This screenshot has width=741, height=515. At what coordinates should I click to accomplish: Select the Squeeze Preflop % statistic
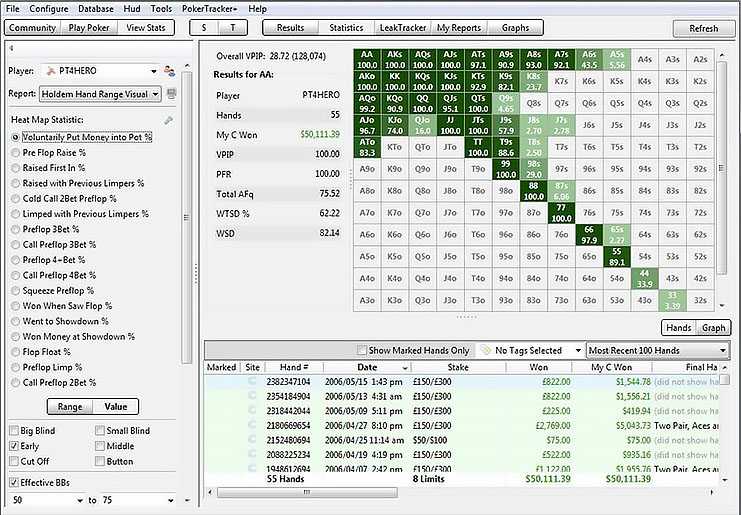tap(16, 291)
